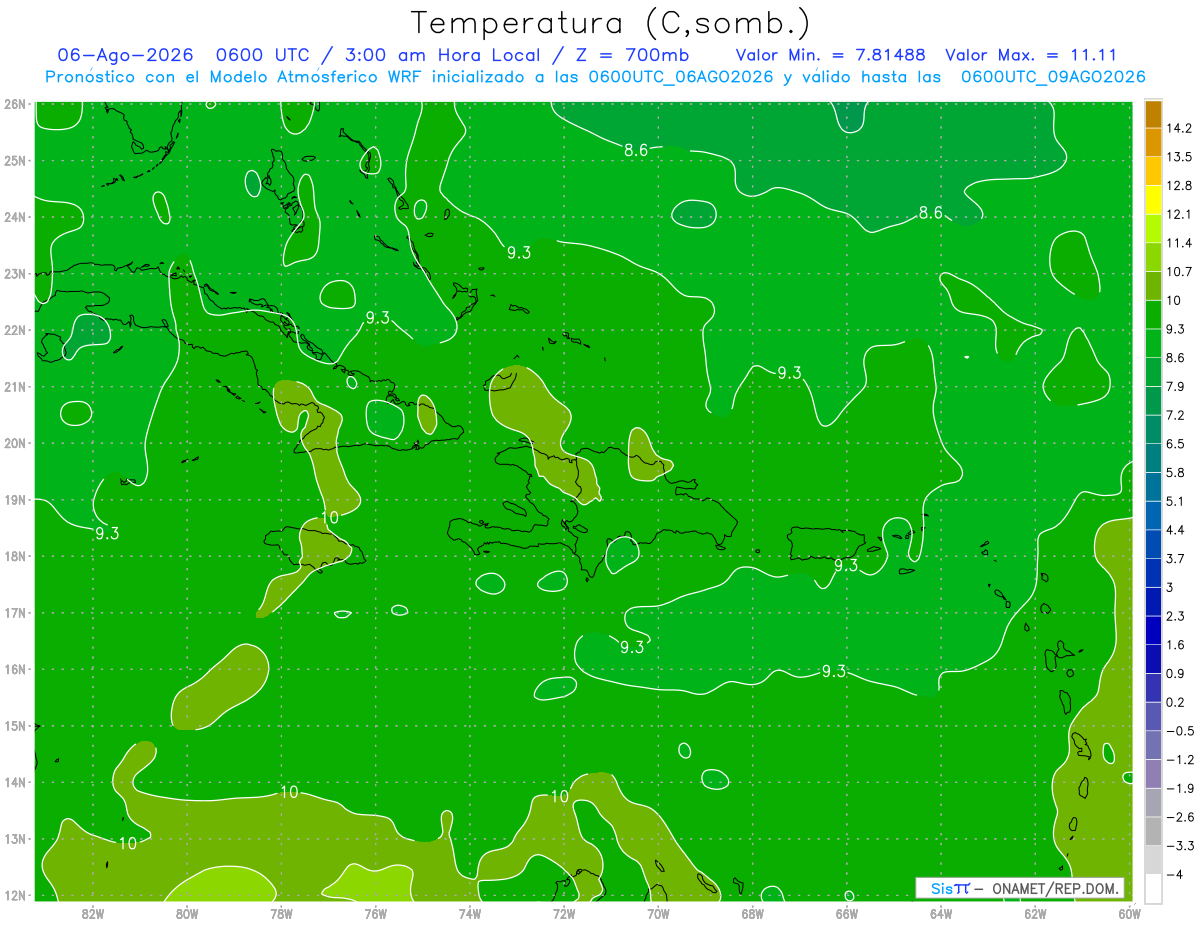This screenshot has height=927, width=1200.
Task: Click the 80W longitude label
Action: click(187, 913)
